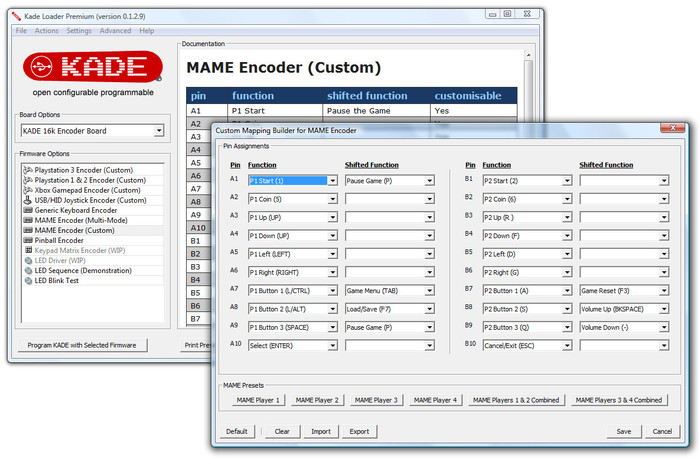Click the MAME Encoder (Multi-Mode) icon
The width and height of the screenshot is (700, 458).
pos(28,221)
